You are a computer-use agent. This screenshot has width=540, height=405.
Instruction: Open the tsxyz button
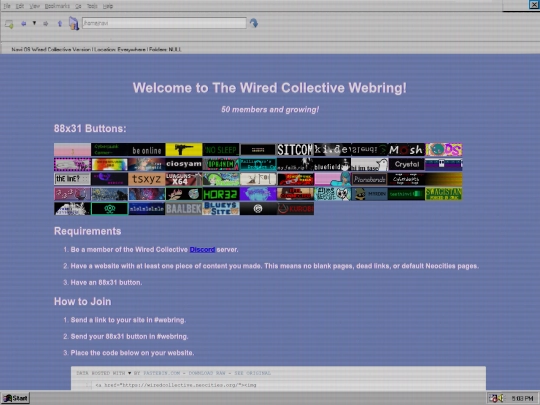click(x=147, y=179)
